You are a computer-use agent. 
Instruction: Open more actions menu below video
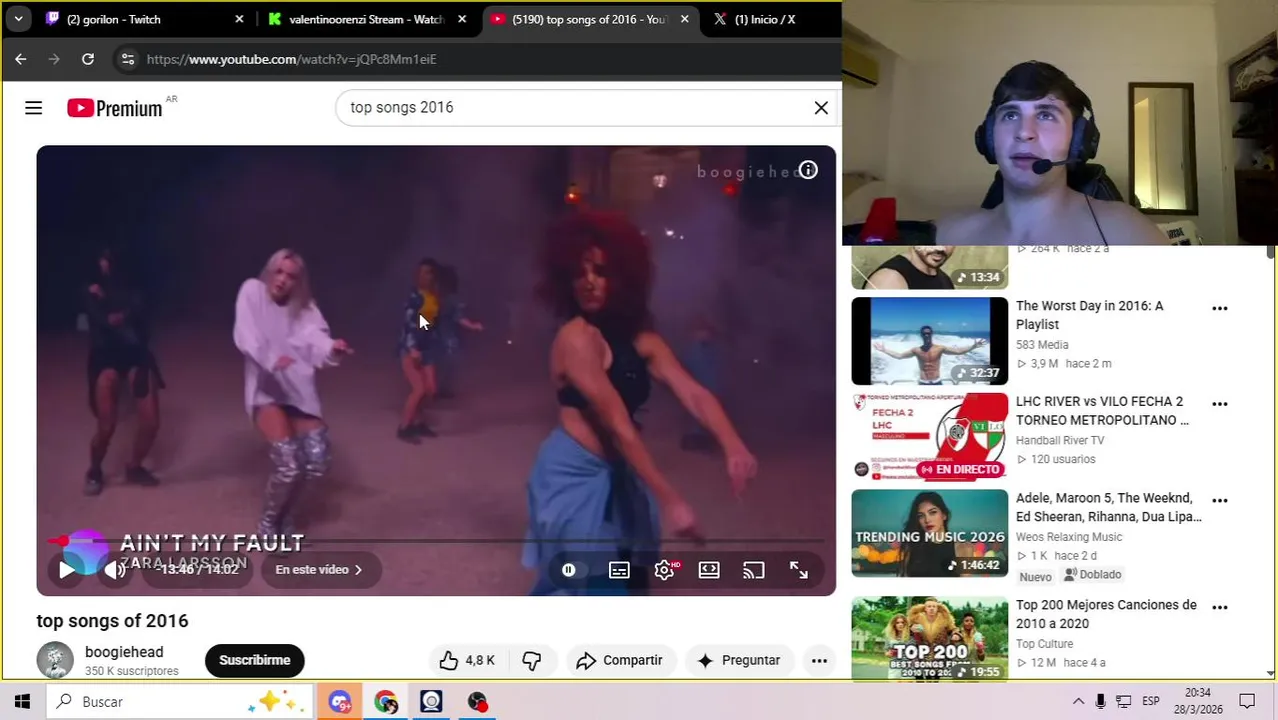click(x=819, y=660)
